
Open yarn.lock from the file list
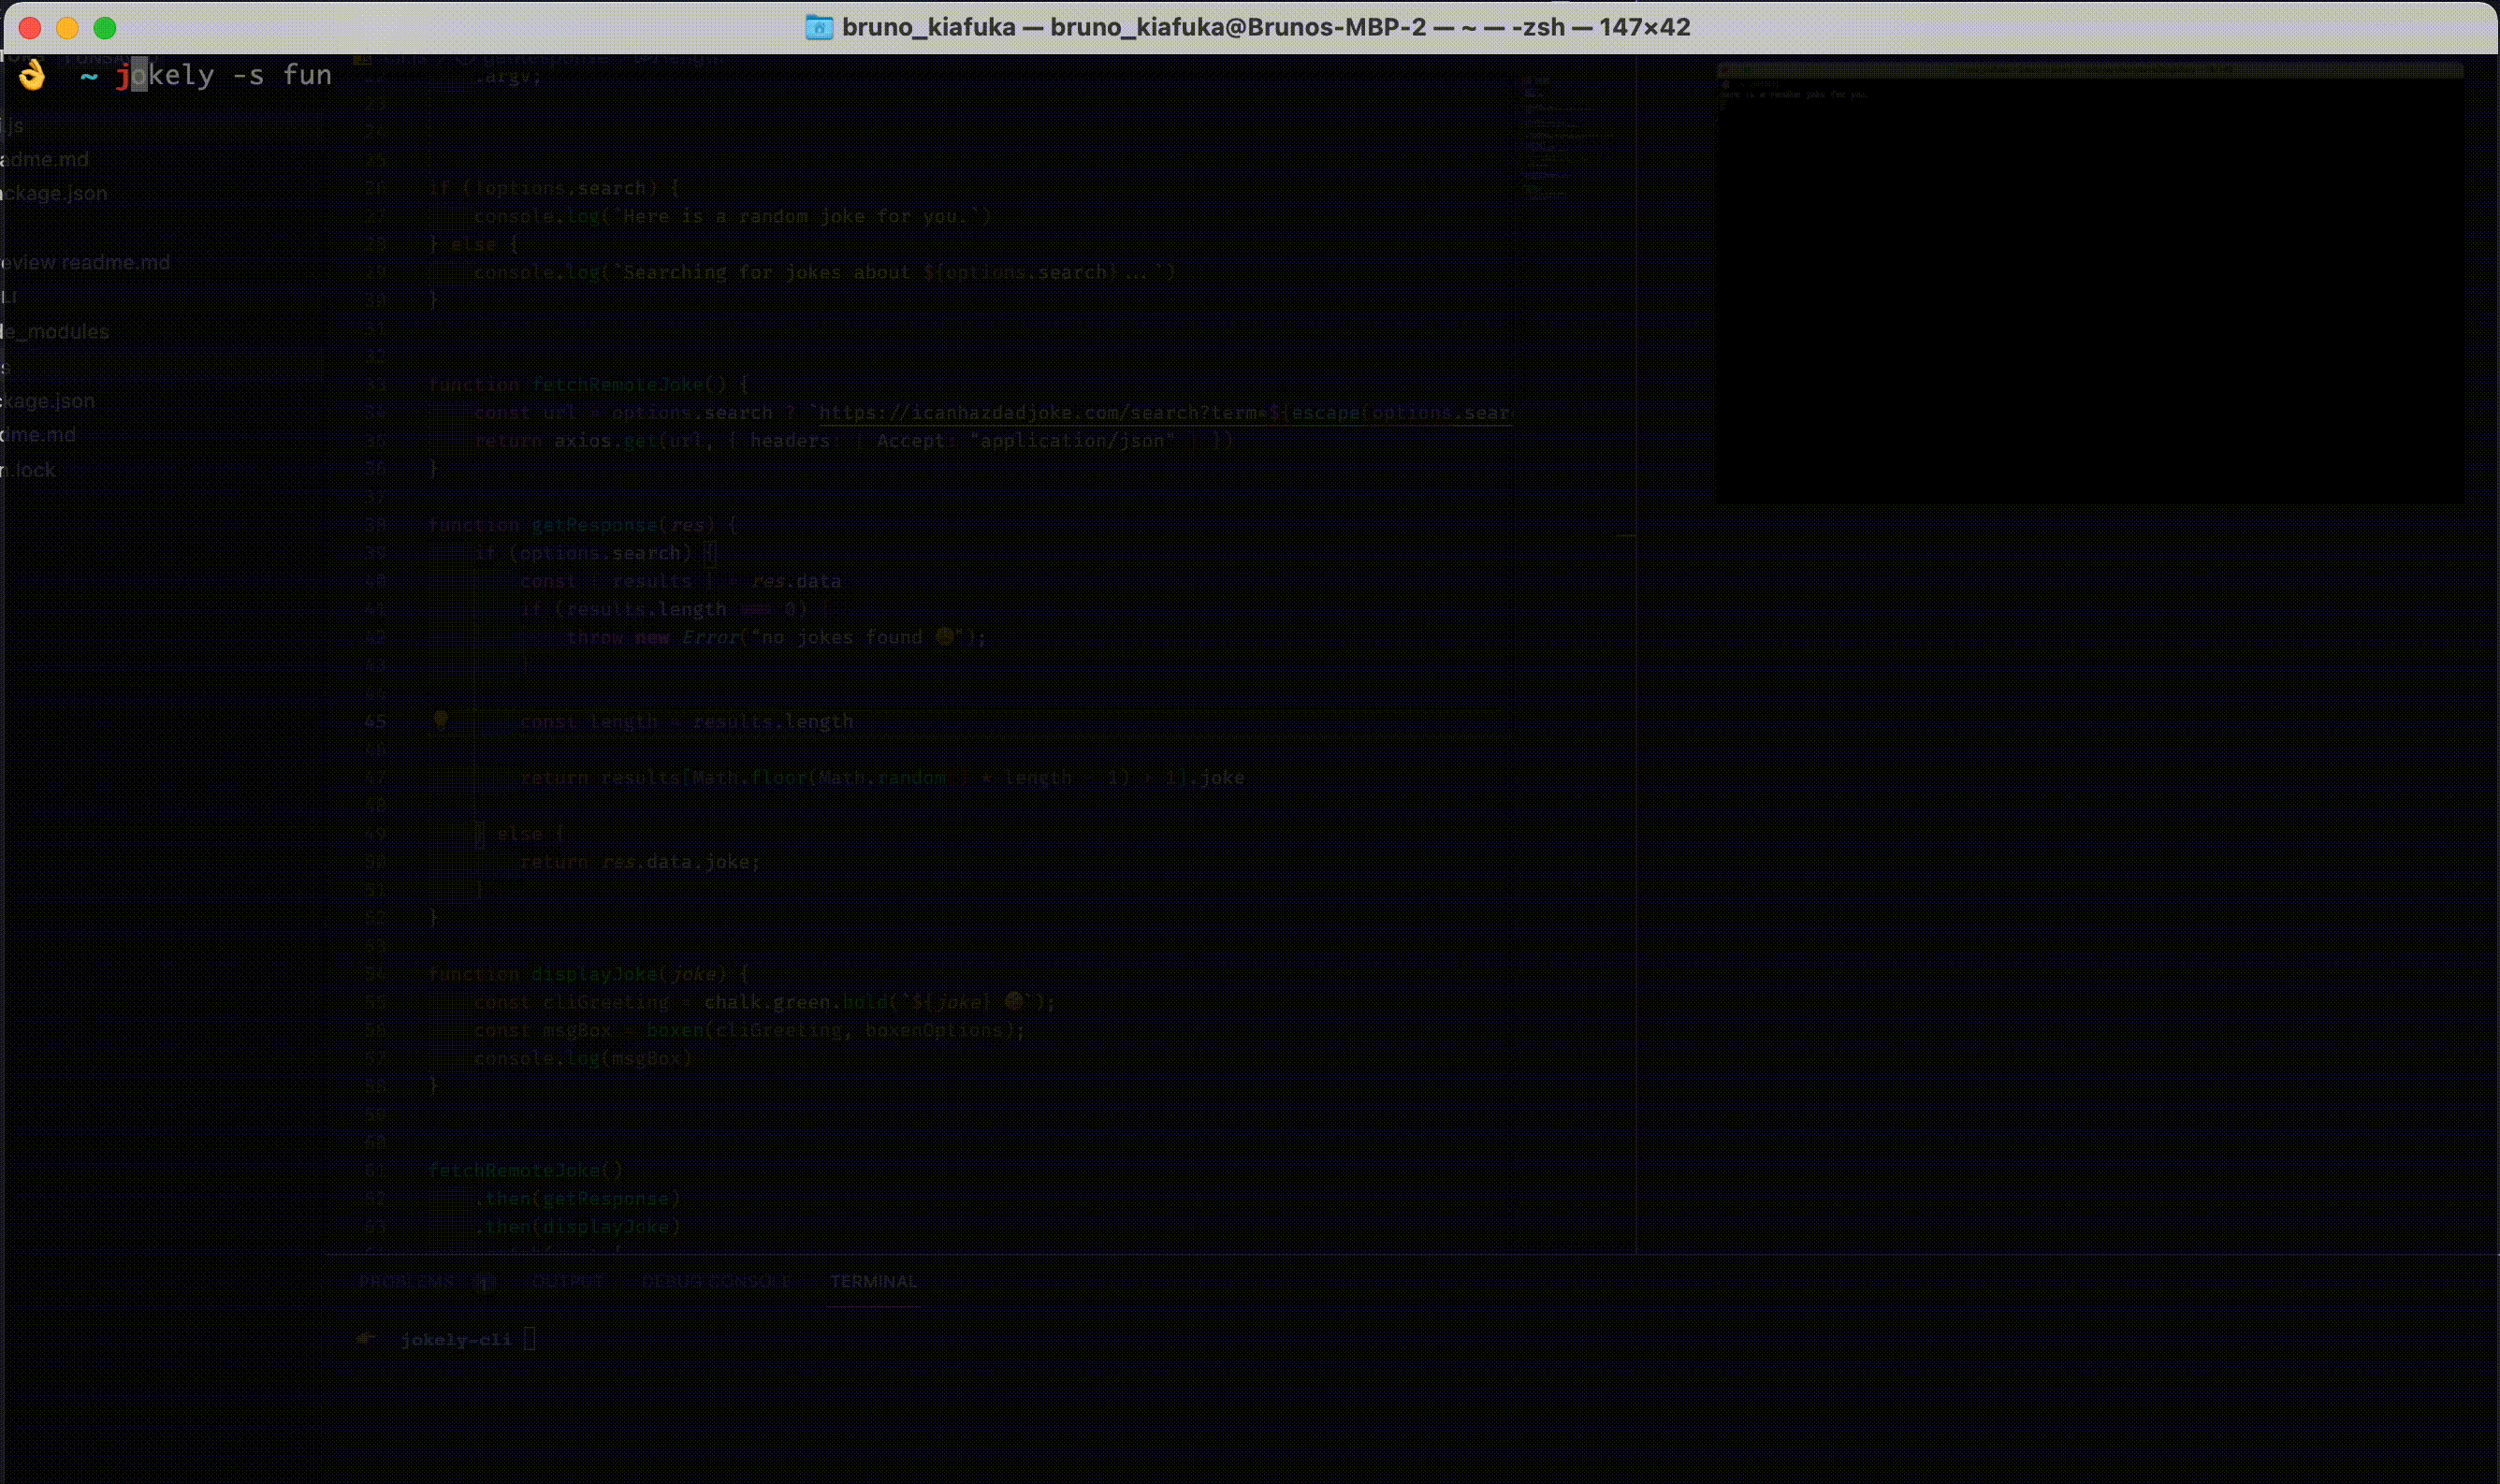[x=30, y=470]
